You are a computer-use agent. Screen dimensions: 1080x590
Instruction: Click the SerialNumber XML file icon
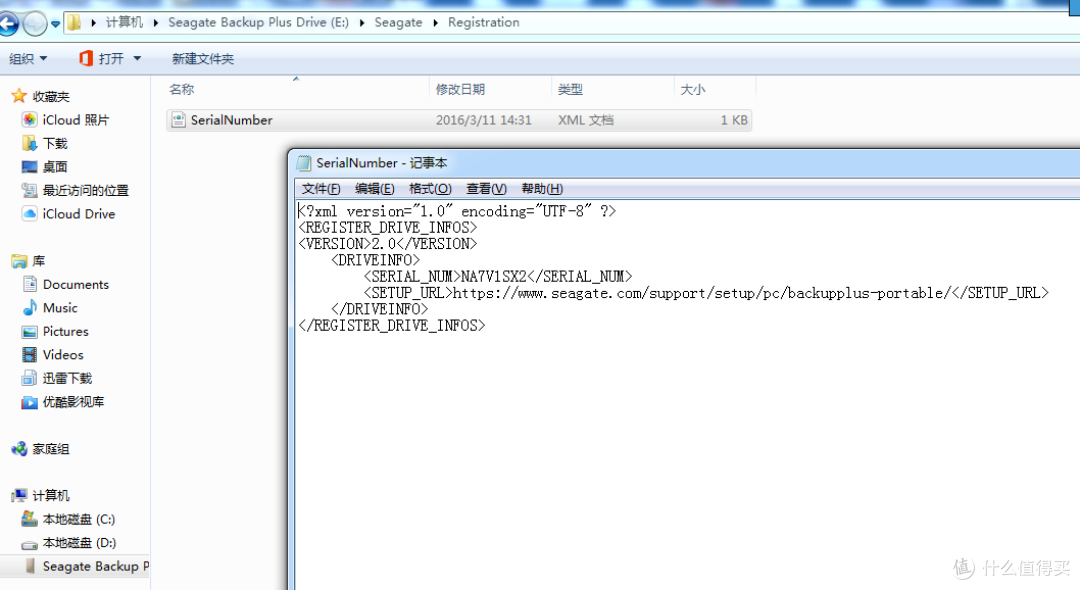(x=178, y=120)
